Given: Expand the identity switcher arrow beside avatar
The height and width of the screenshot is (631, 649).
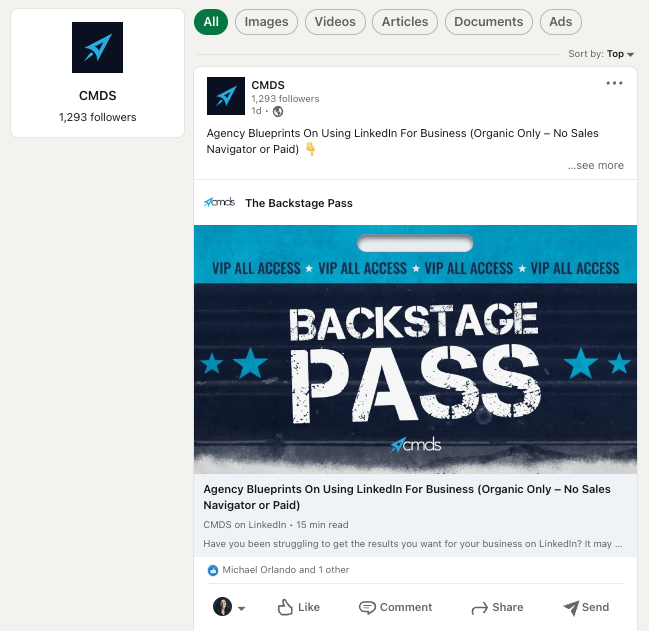Looking at the screenshot, I should (242, 608).
